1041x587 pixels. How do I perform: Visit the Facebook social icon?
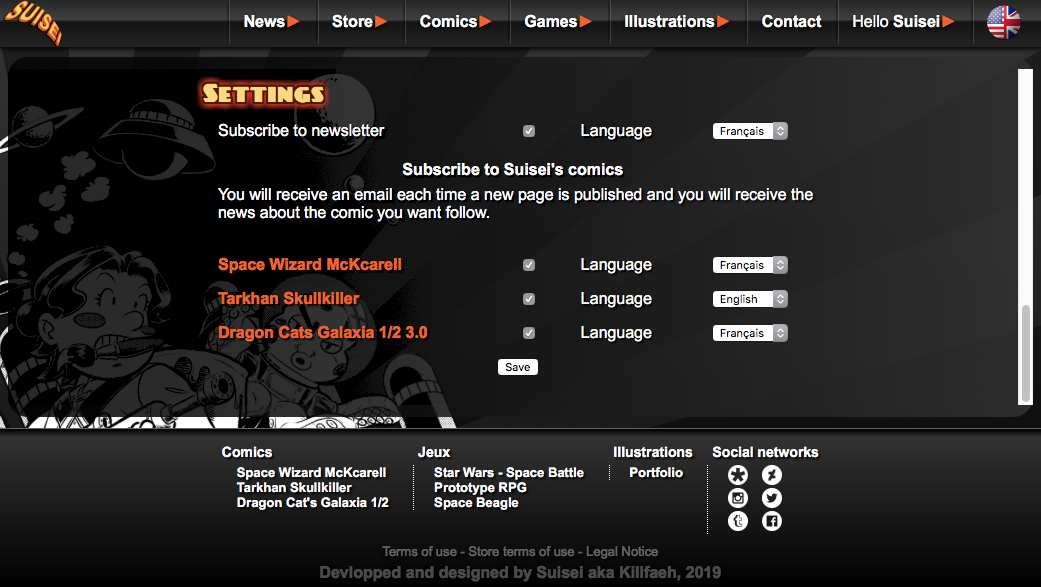pos(771,521)
